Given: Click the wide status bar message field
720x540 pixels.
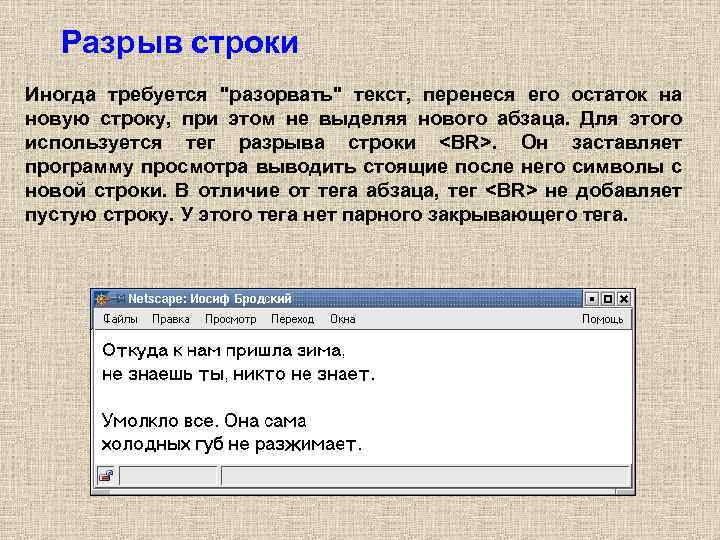Looking at the screenshot, I should 425,476.
